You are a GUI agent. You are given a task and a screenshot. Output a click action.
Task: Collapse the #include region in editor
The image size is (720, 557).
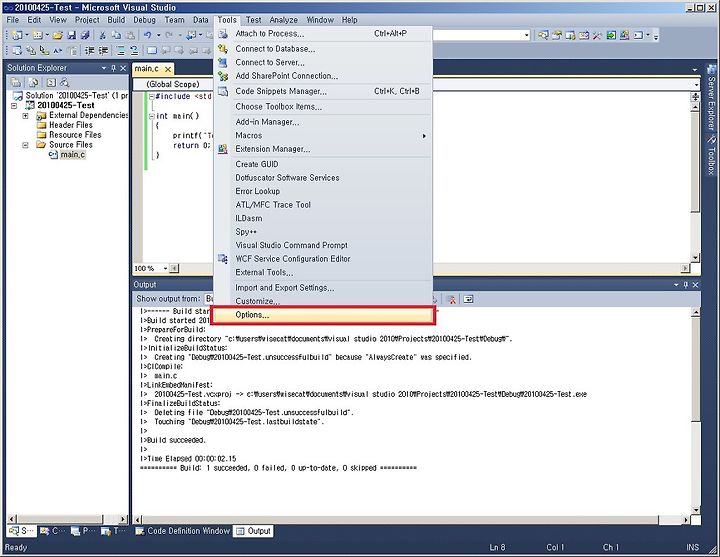(x=152, y=96)
